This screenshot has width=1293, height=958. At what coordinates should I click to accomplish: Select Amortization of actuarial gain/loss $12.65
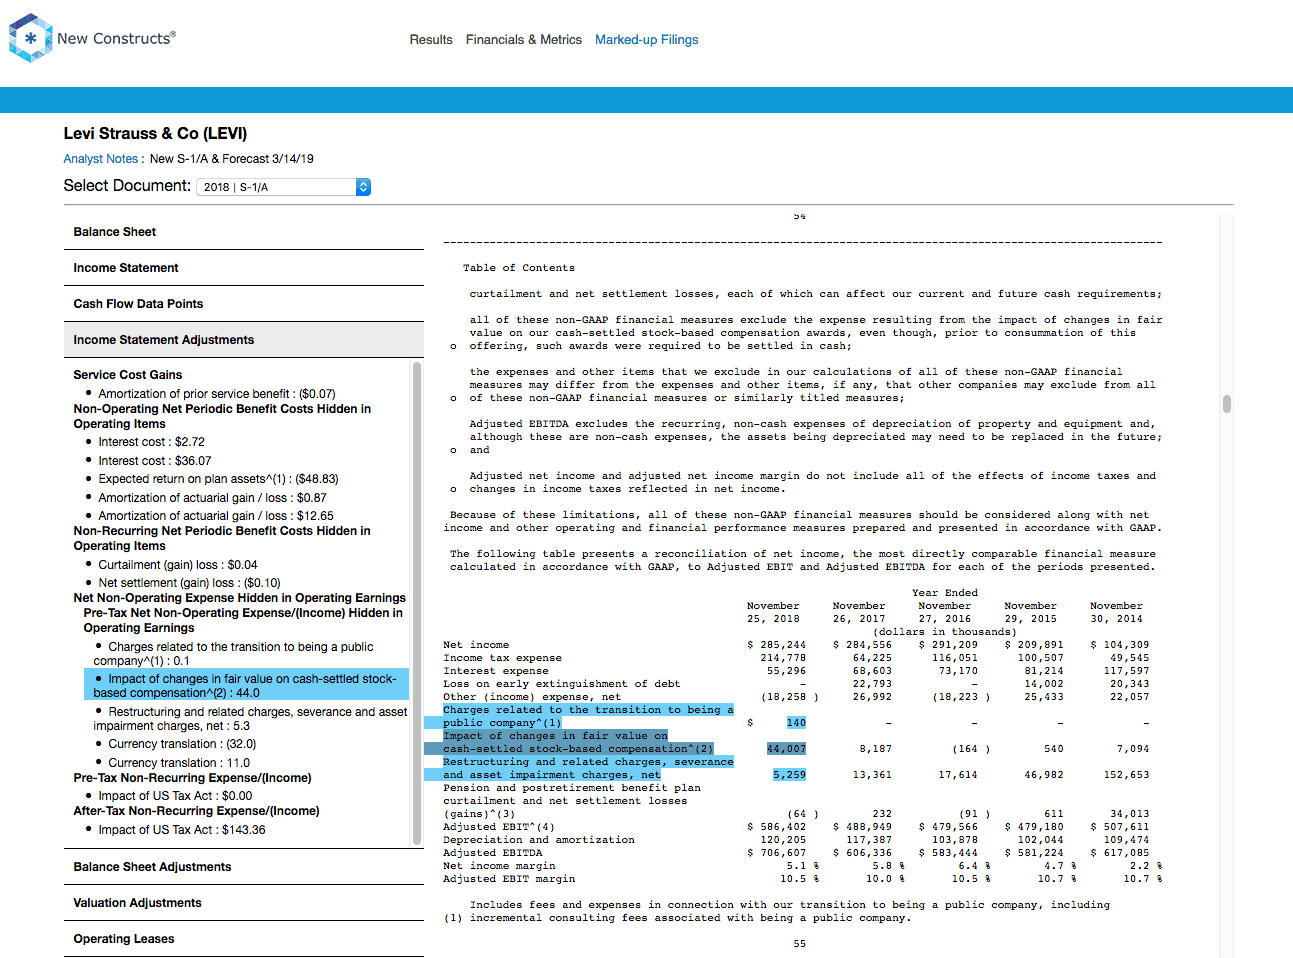coord(216,516)
